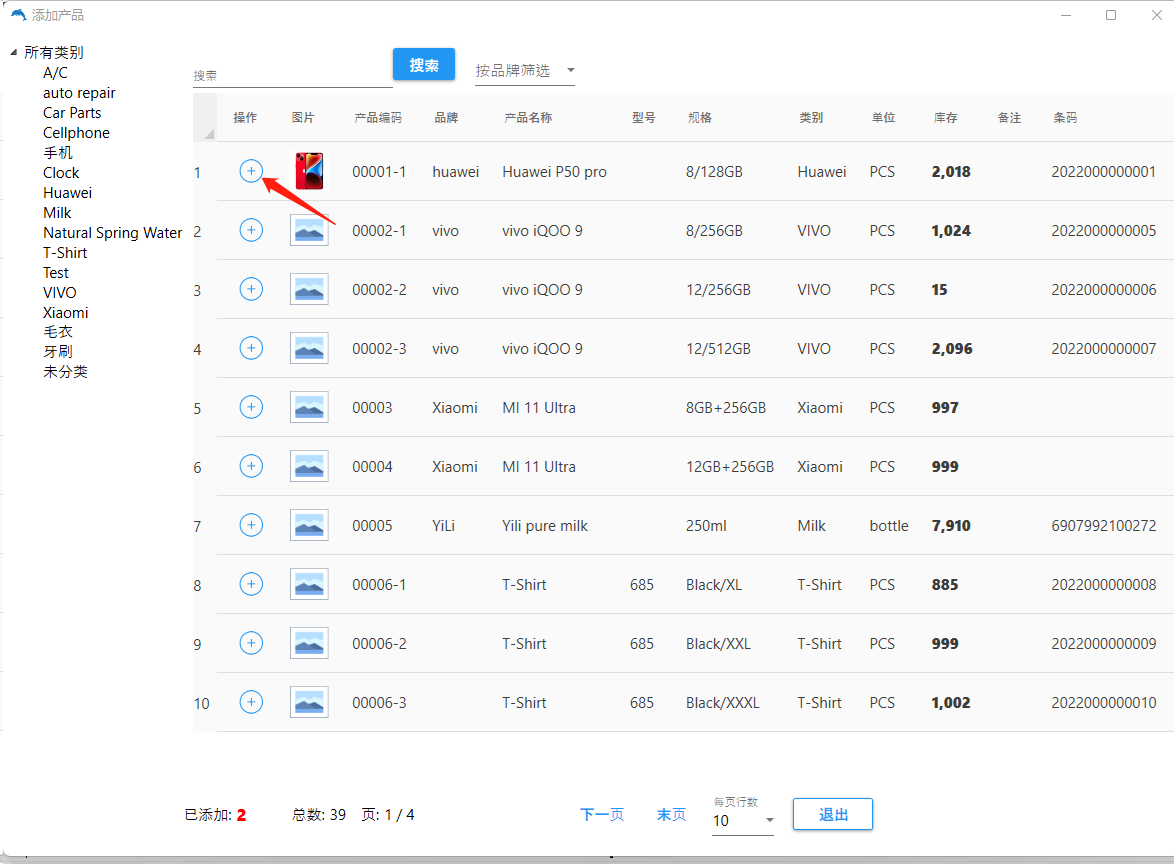This screenshot has height=864, width=1174.
Task: Select the Xiaomi category in tree
Action: (x=65, y=312)
